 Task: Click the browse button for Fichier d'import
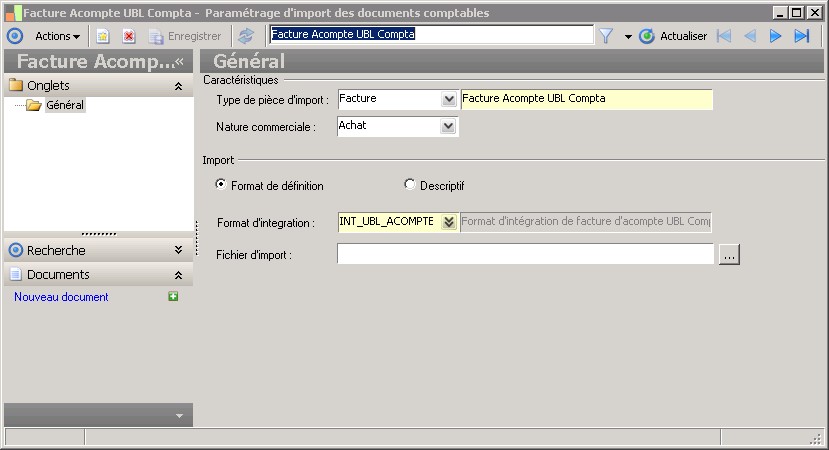[729, 254]
